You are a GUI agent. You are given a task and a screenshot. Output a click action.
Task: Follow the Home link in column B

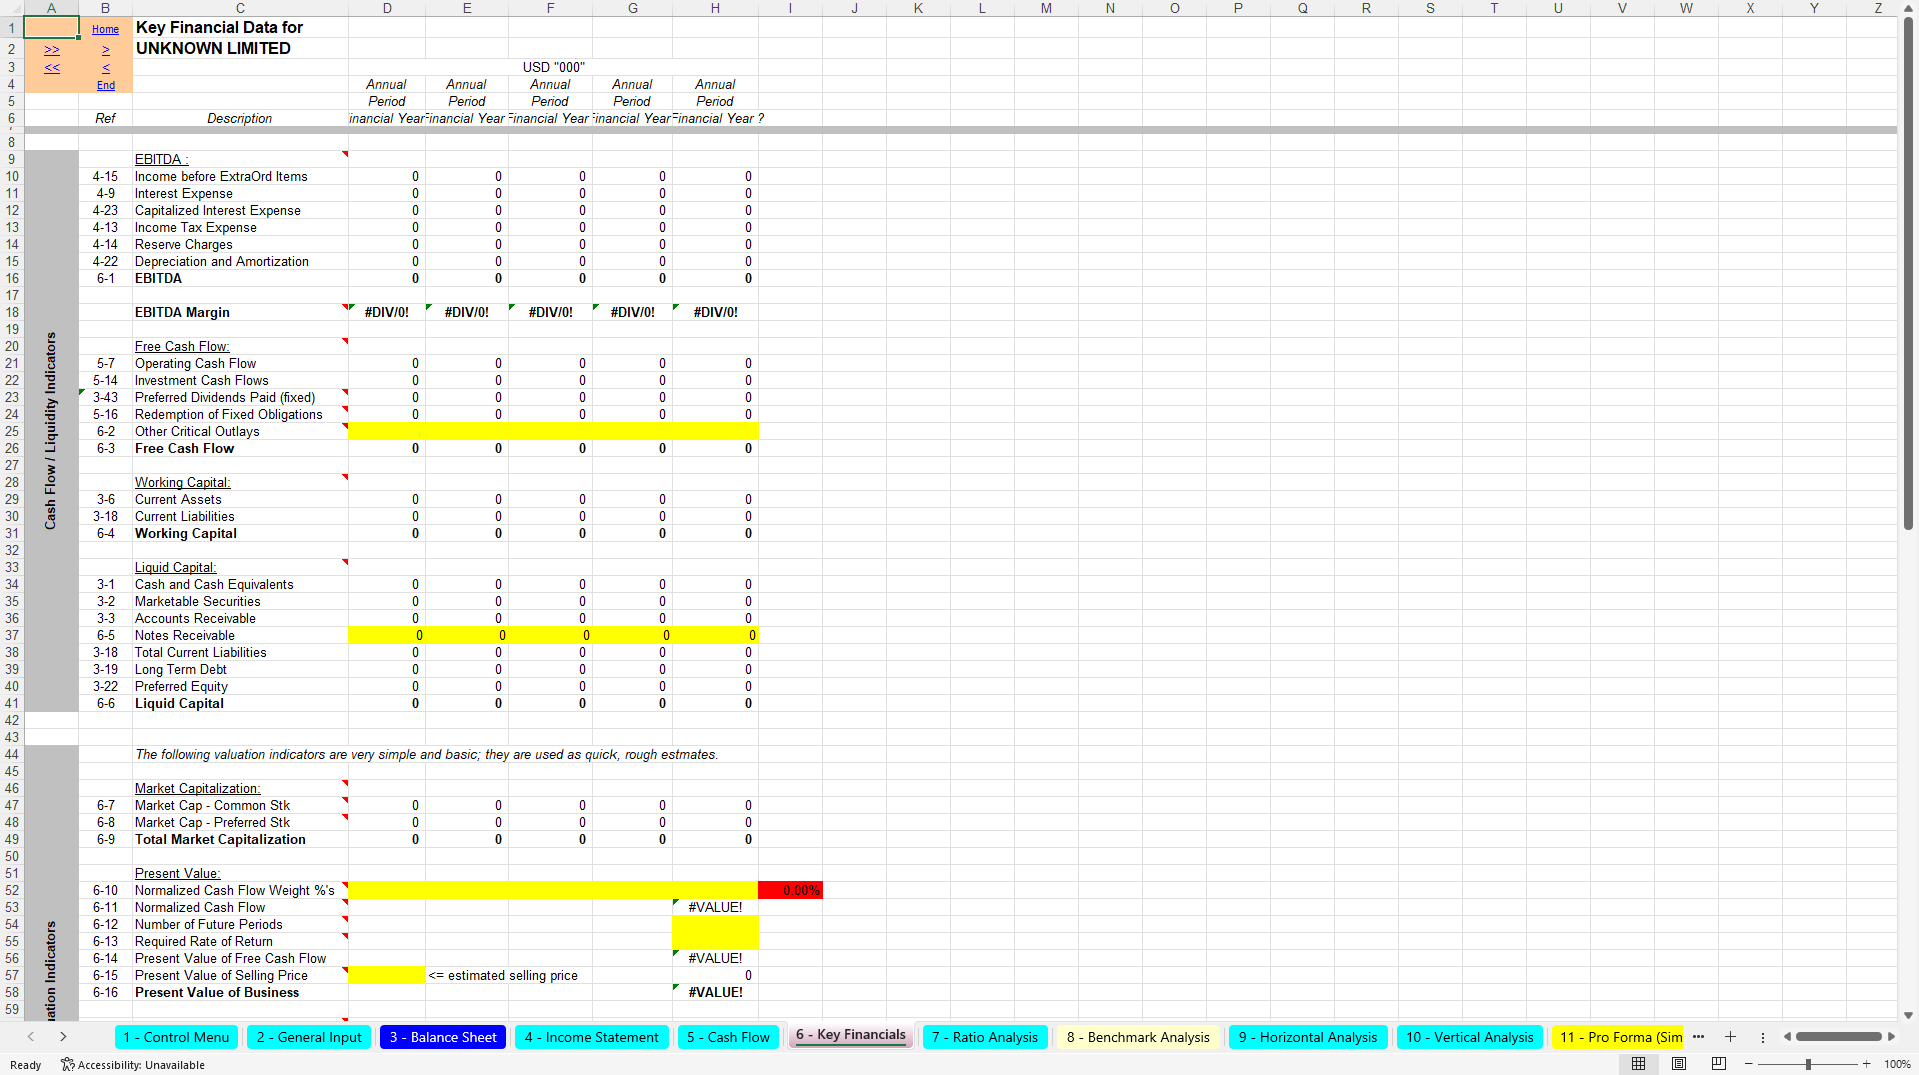pyautogui.click(x=105, y=29)
